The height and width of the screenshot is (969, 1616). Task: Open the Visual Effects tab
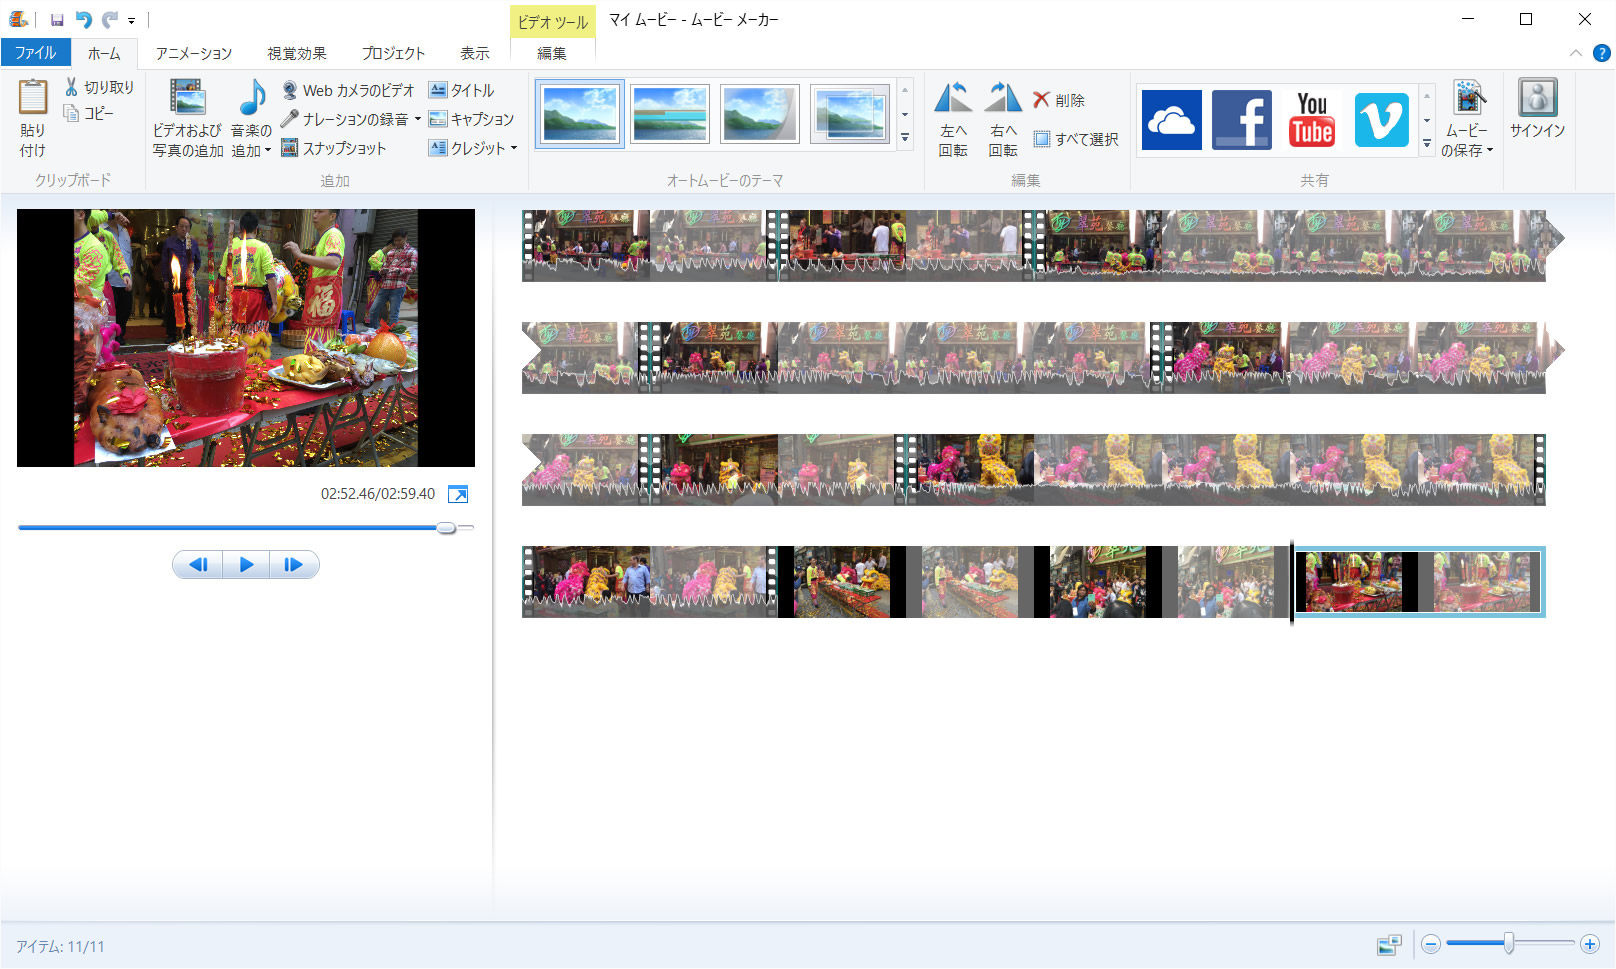tap(296, 53)
